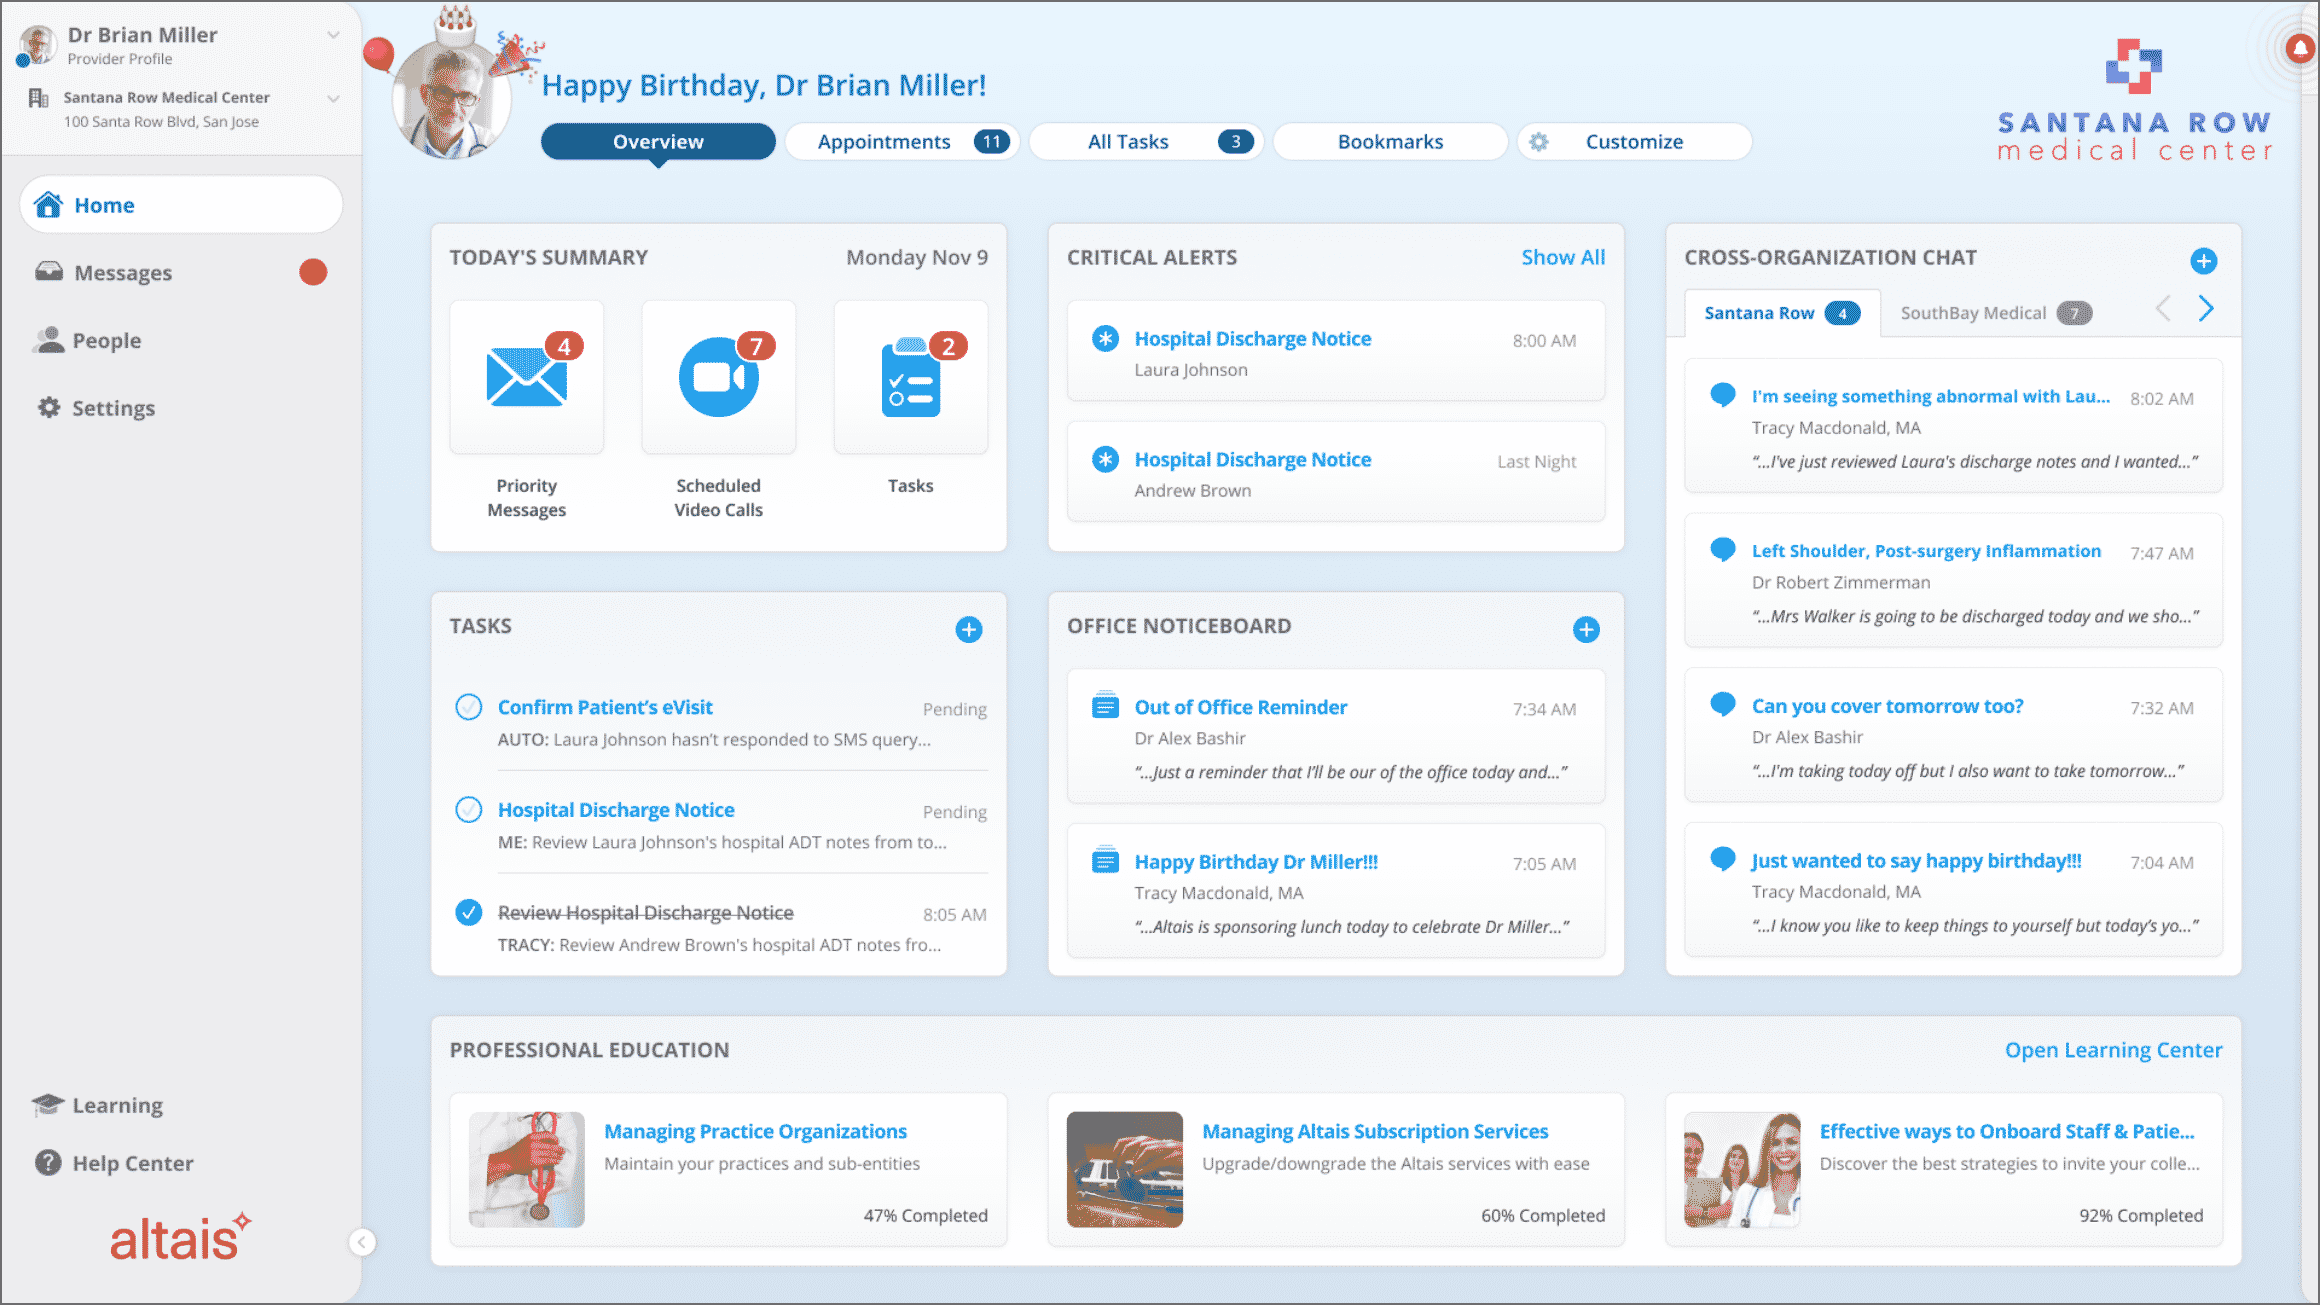Open the Learning graduation cap item
The width and height of the screenshot is (2320, 1305).
[48, 1105]
